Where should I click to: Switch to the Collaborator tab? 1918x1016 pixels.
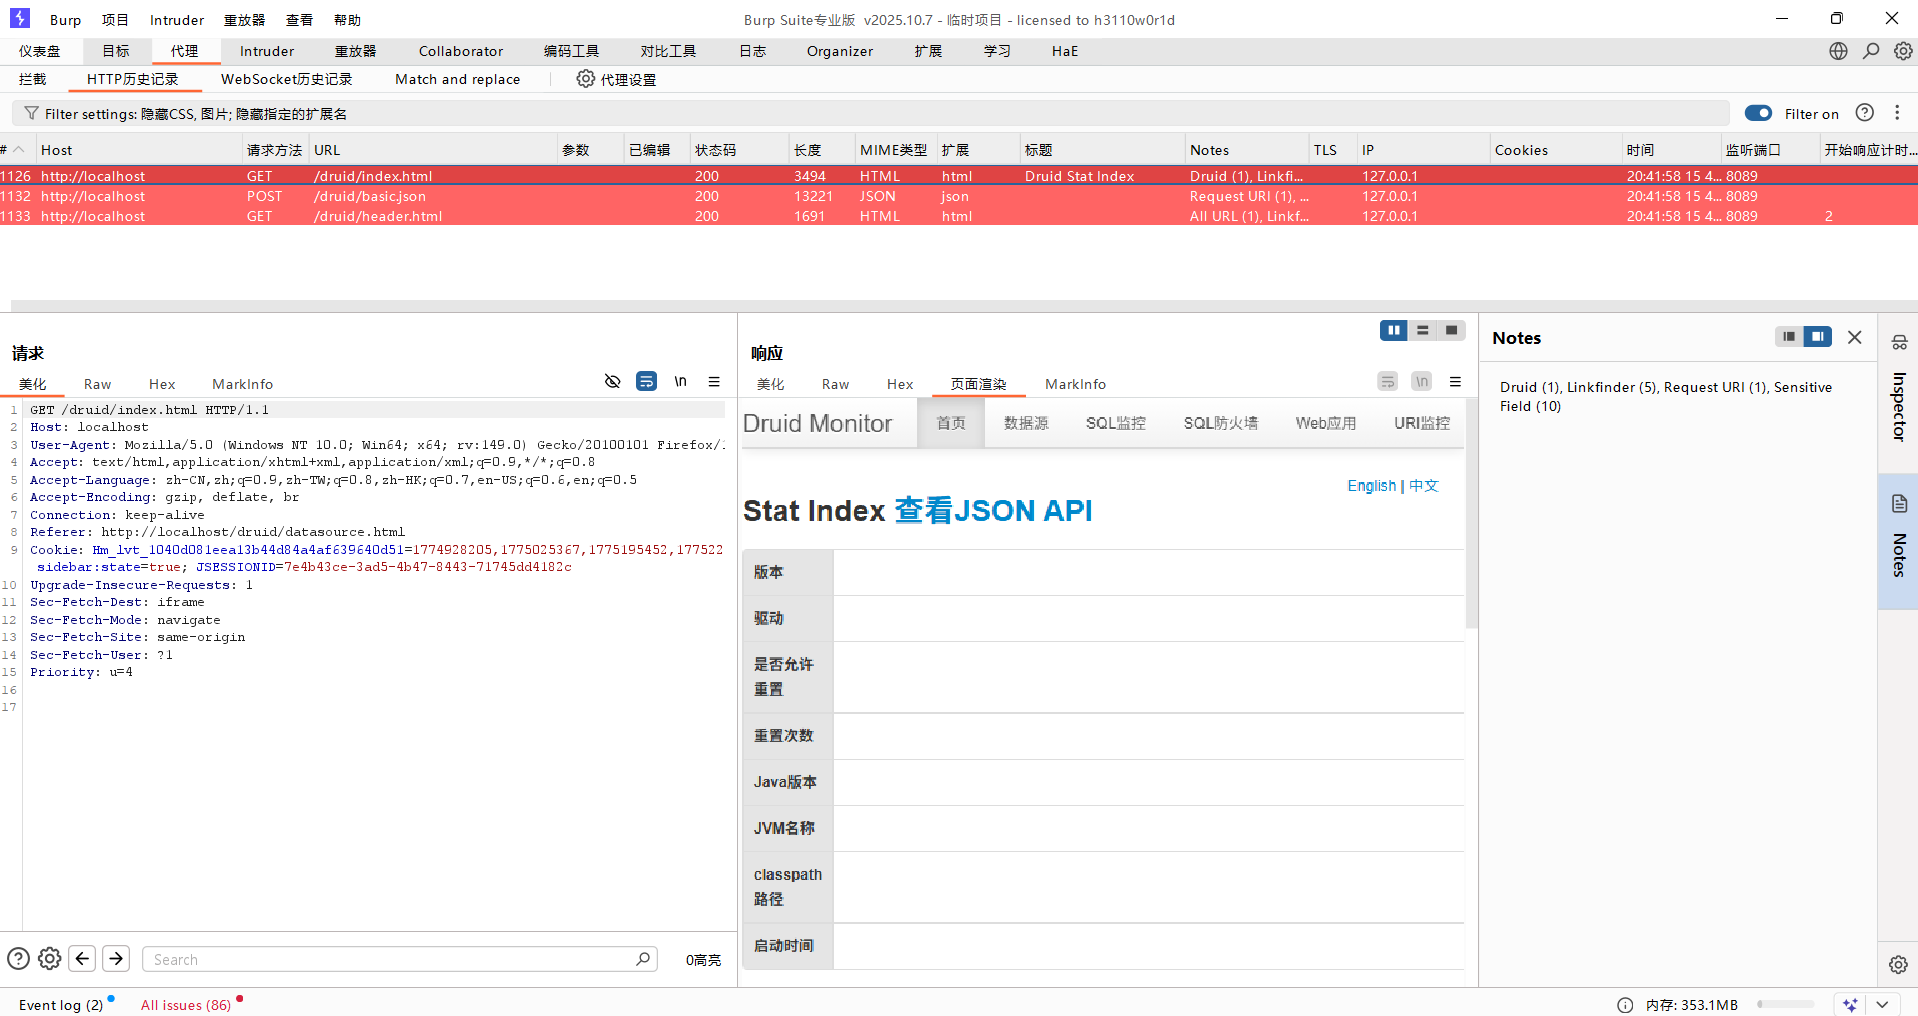tap(461, 51)
